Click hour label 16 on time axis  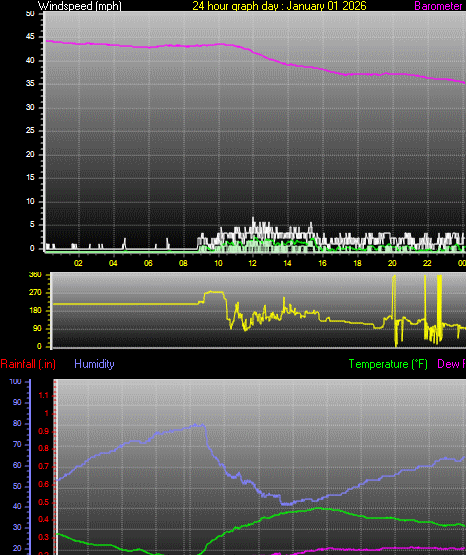(322, 263)
